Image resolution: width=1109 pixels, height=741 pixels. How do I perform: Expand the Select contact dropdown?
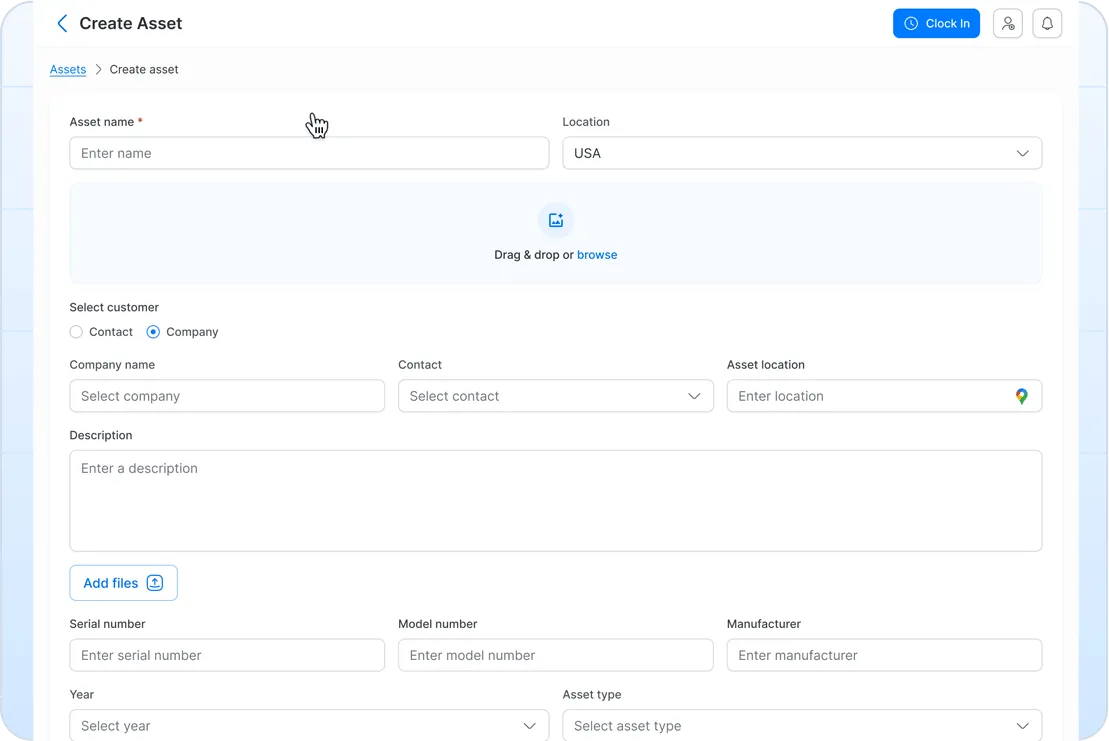[556, 396]
